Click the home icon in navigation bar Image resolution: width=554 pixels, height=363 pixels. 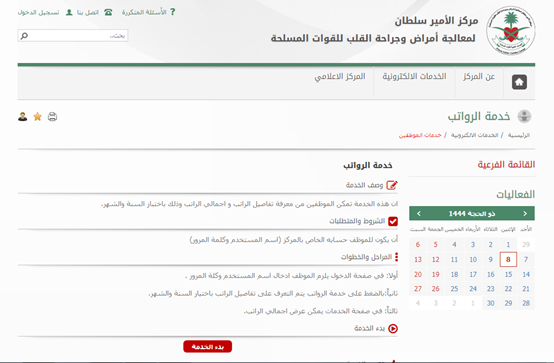point(519,82)
